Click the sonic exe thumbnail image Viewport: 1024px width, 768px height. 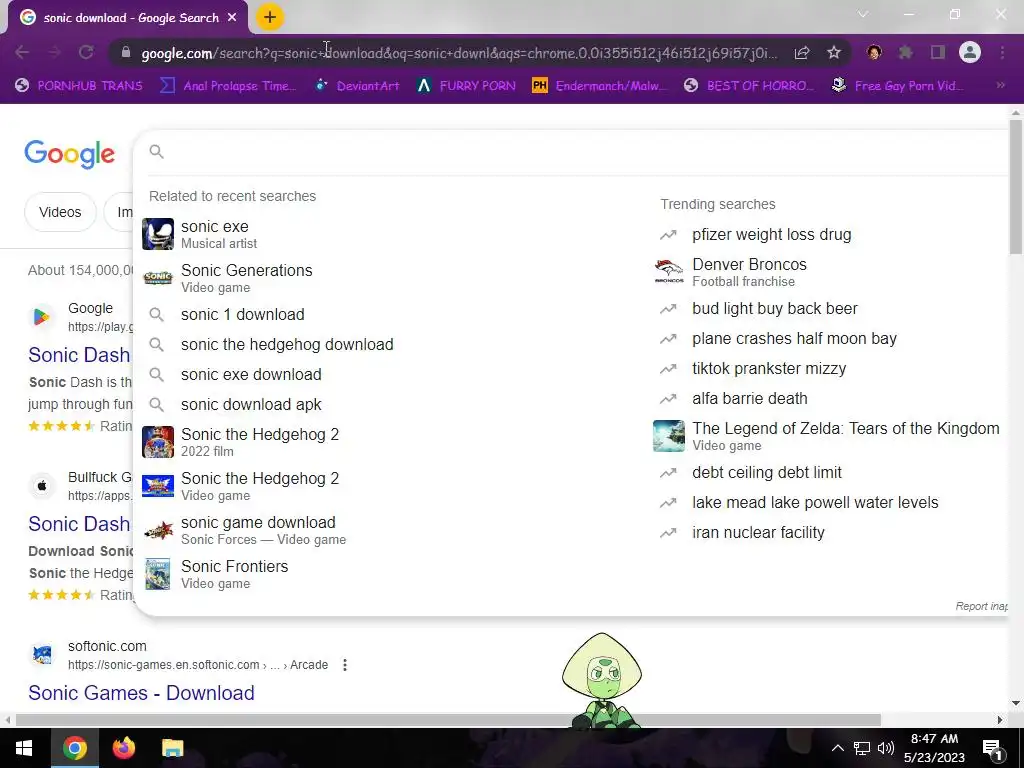[158, 234]
